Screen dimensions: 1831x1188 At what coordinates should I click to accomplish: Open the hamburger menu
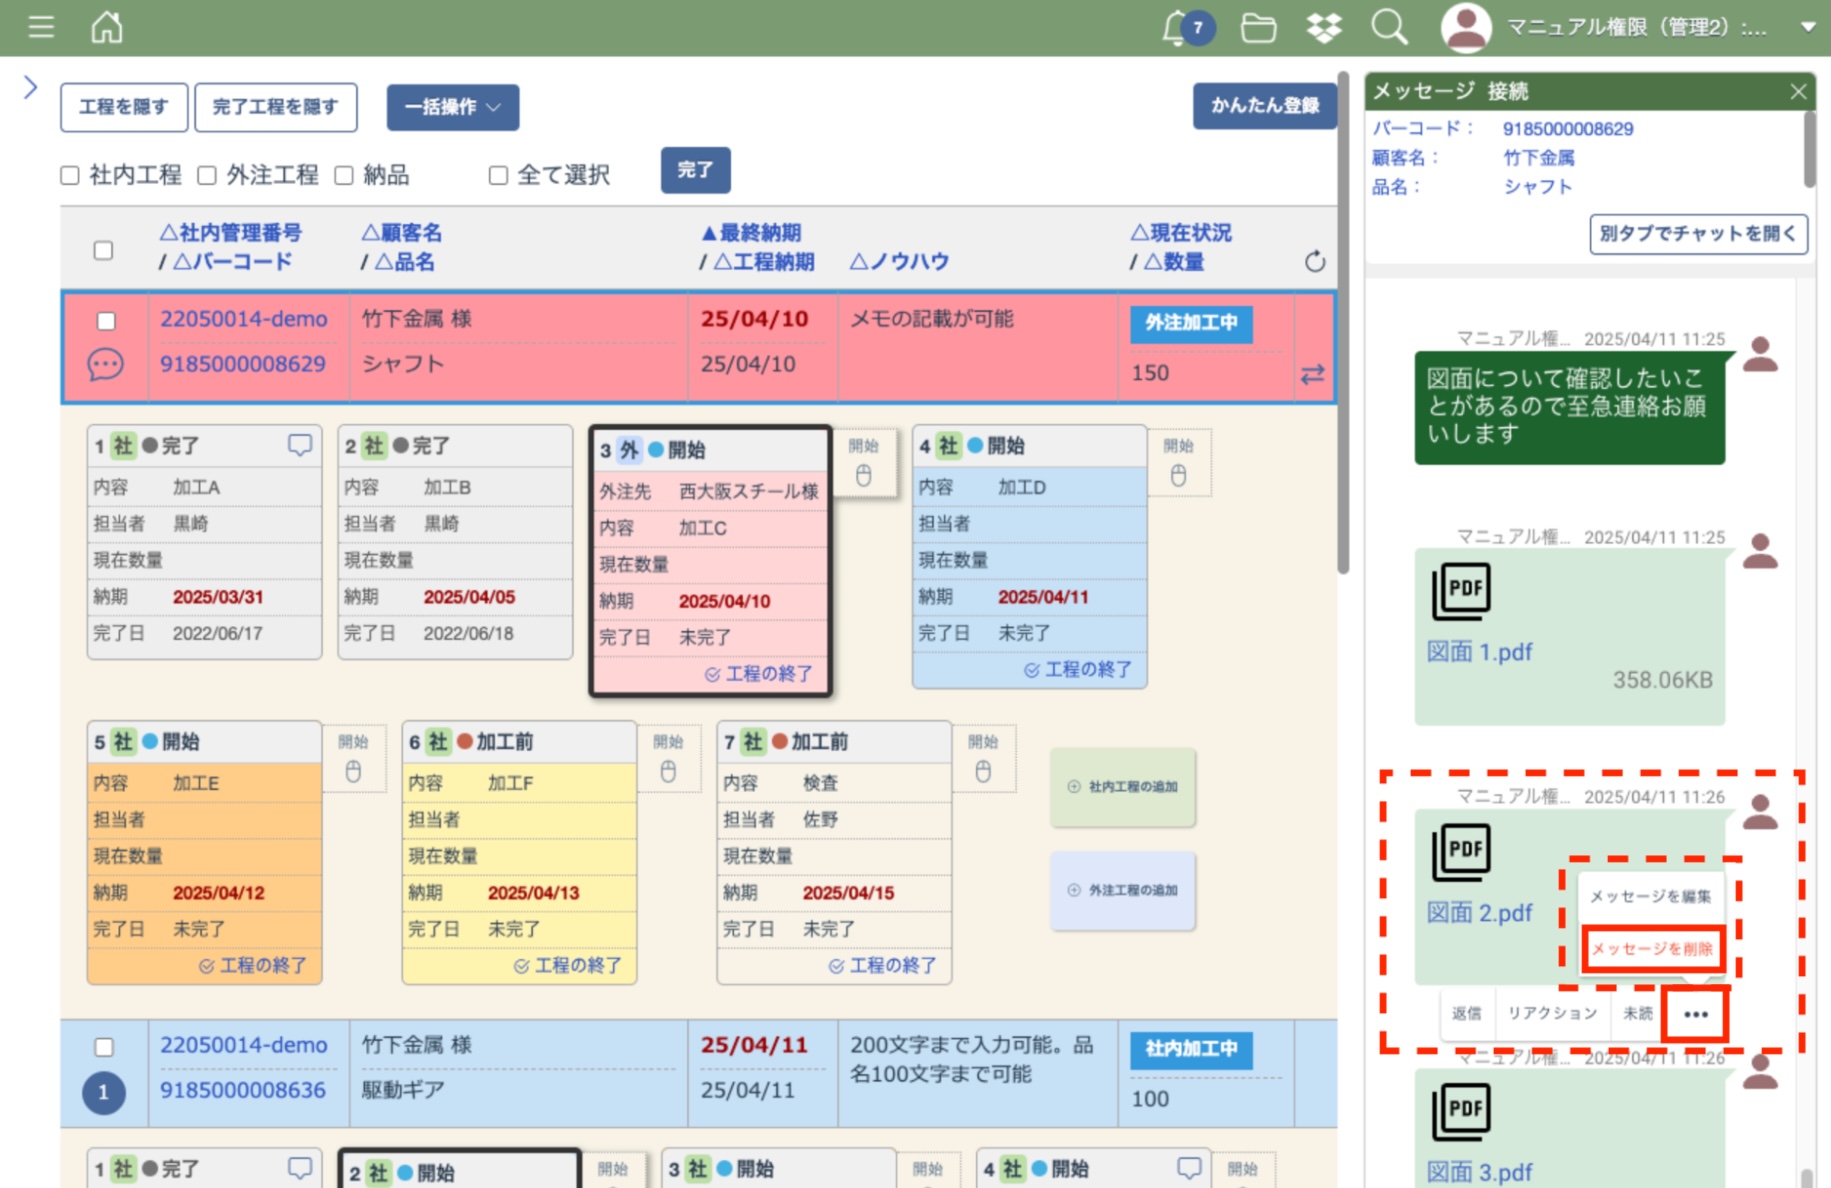[x=41, y=27]
